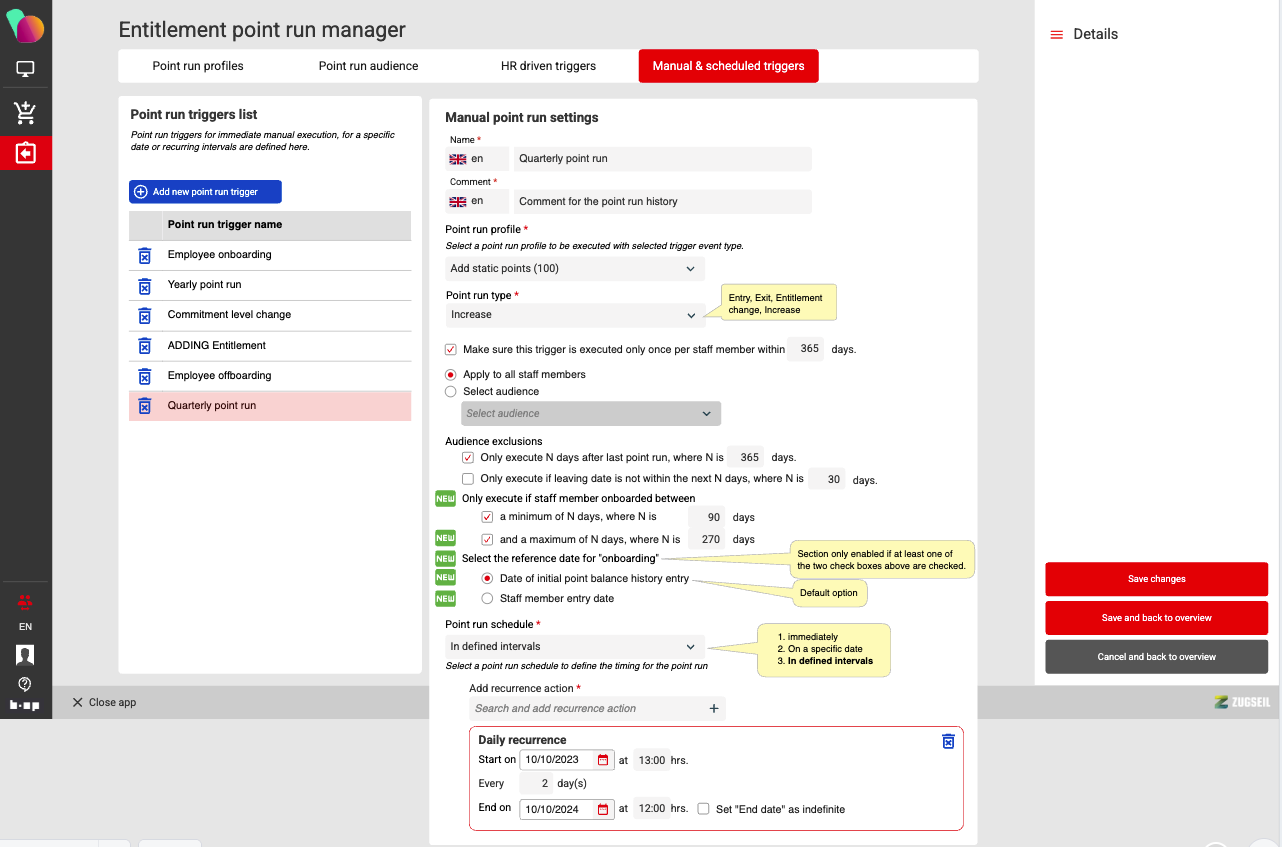Click the shopping cart sidebar icon

point(25,112)
